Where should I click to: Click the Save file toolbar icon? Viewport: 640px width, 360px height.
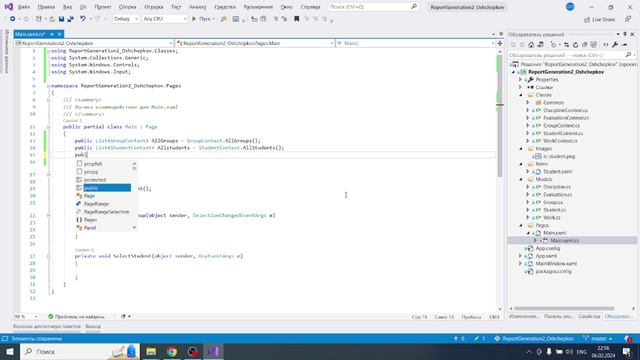click(61, 19)
